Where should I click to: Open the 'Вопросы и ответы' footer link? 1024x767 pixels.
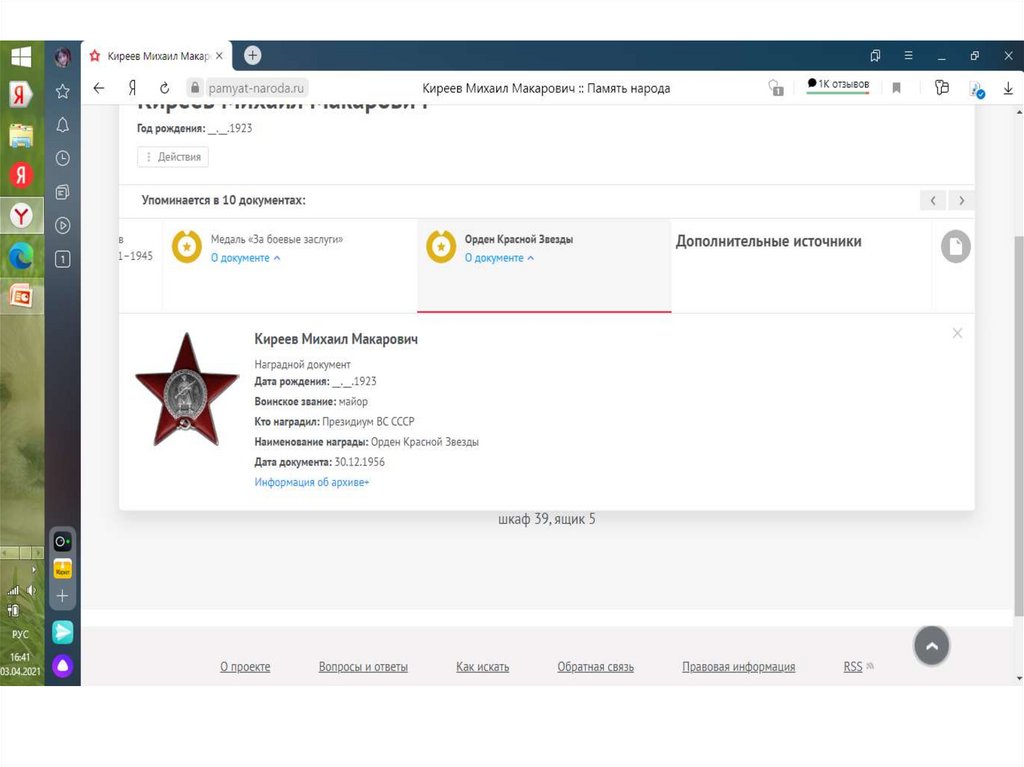point(363,667)
